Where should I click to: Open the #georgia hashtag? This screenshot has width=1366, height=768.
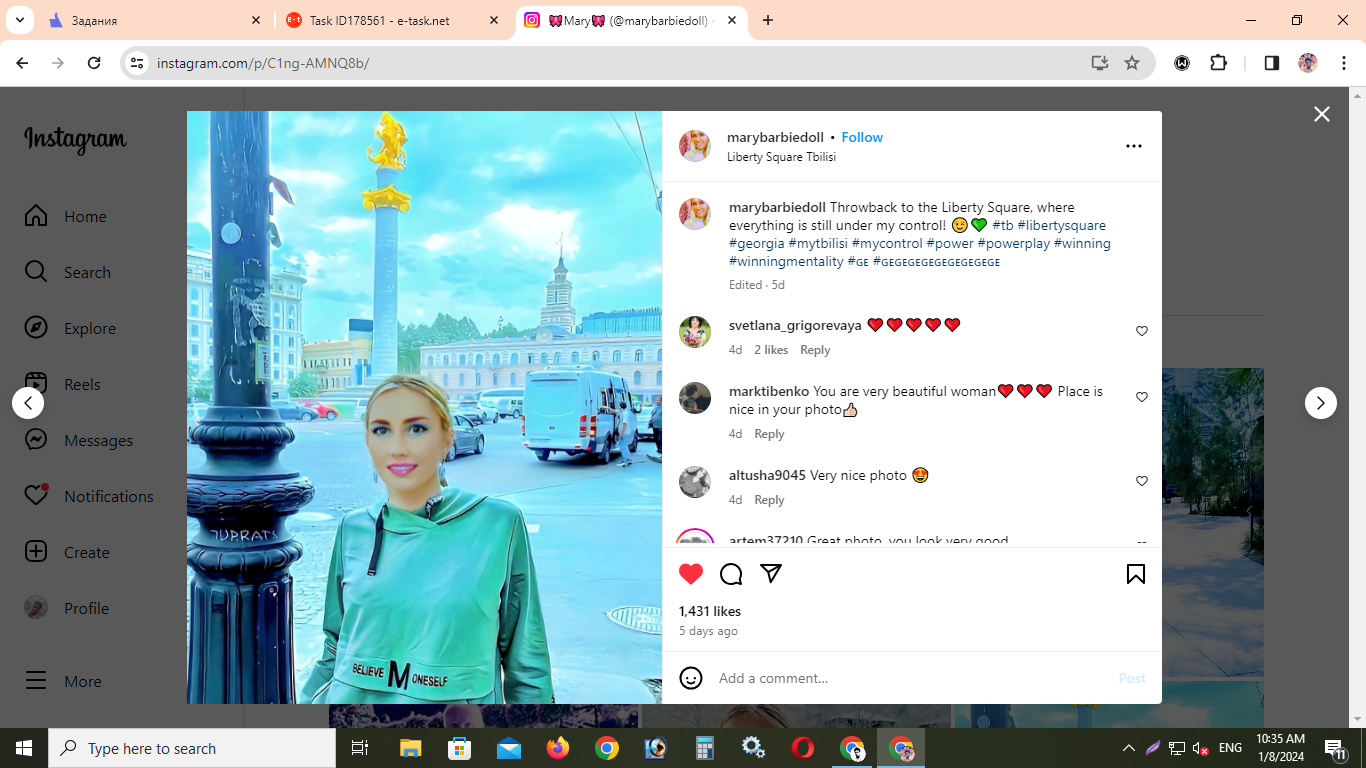[757, 243]
